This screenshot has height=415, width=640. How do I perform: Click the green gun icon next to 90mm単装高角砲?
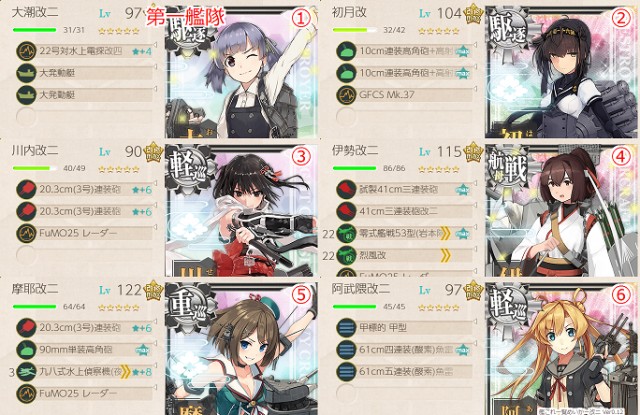click(26, 350)
